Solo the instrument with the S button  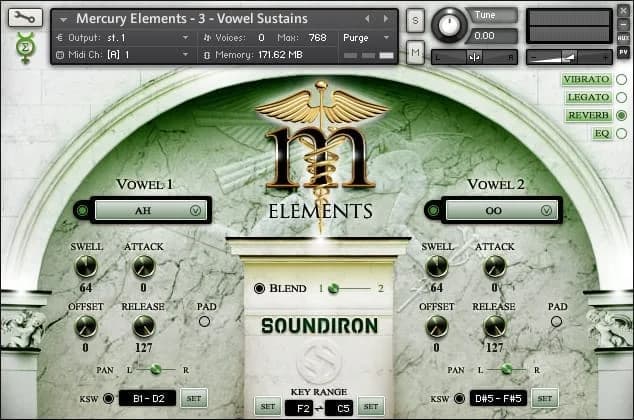[415, 20]
